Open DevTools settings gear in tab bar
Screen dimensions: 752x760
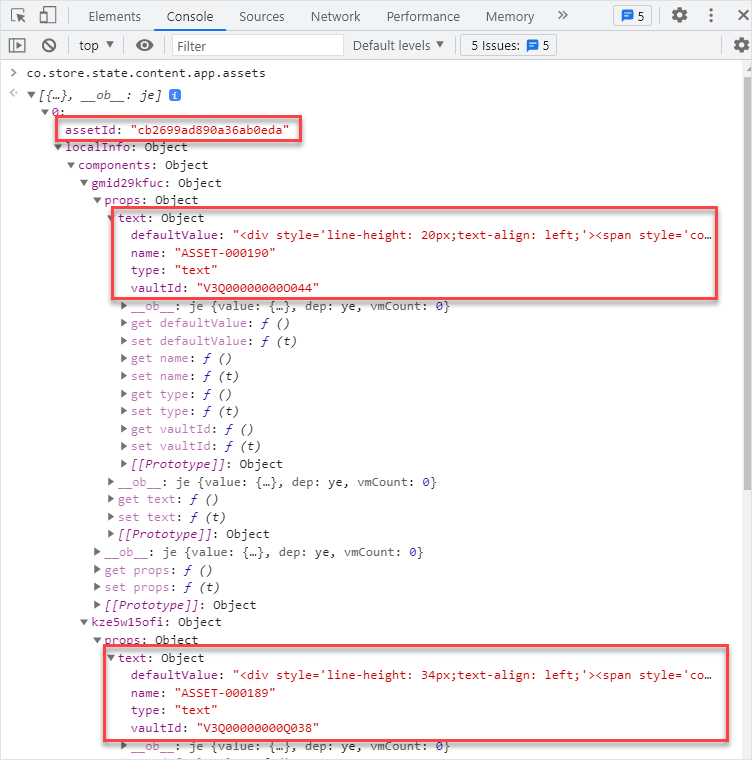[x=679, y=16]
